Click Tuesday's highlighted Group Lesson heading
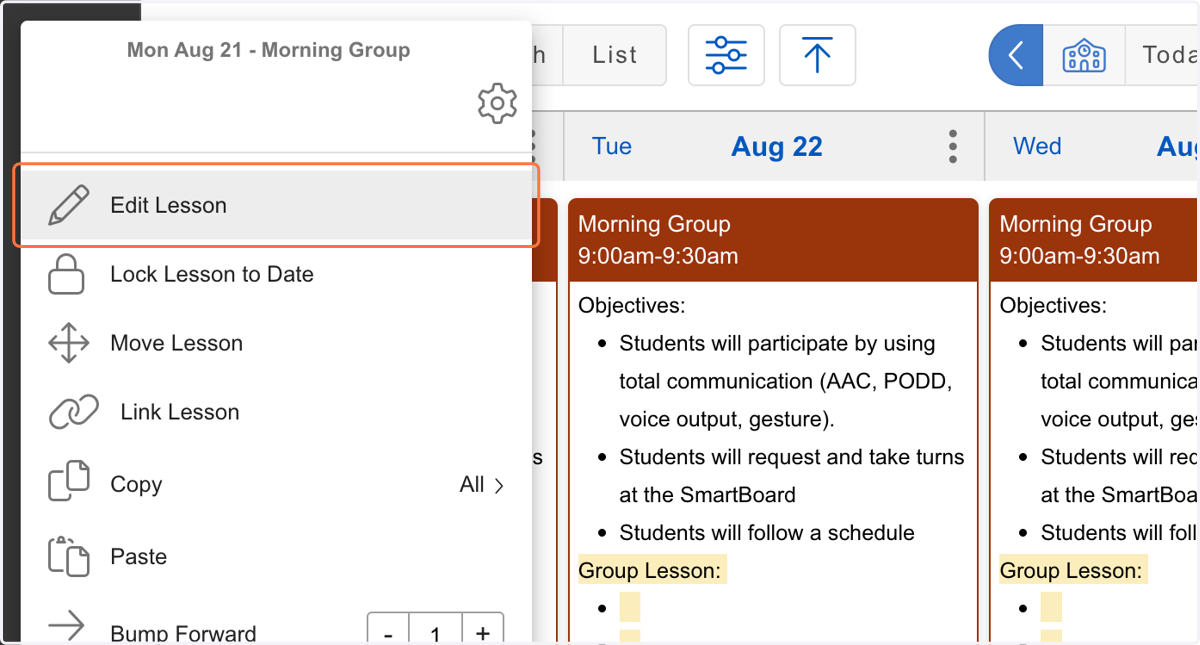 652,571
